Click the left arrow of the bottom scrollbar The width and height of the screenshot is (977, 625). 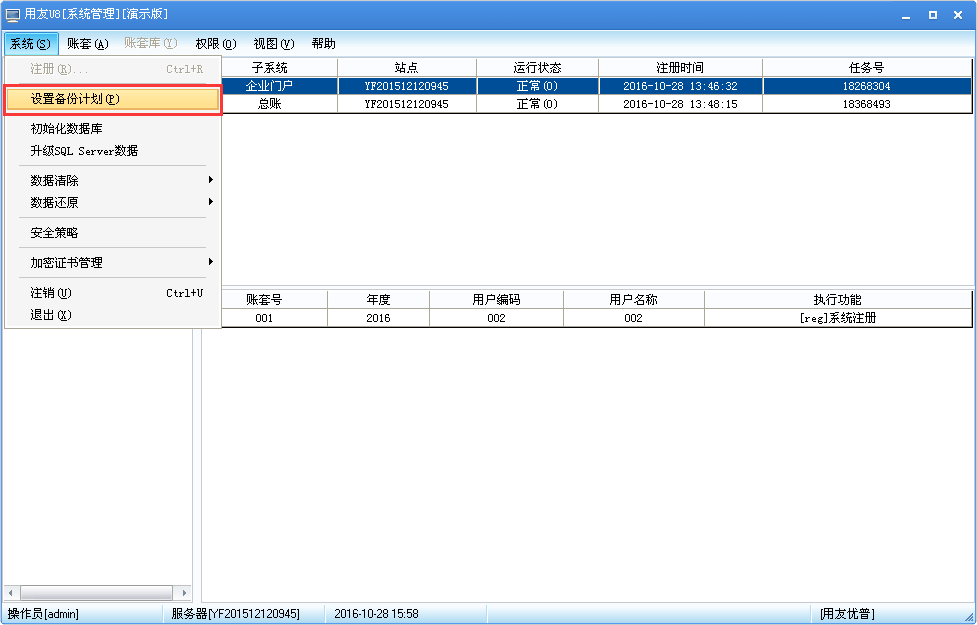(x=8, y=592)
